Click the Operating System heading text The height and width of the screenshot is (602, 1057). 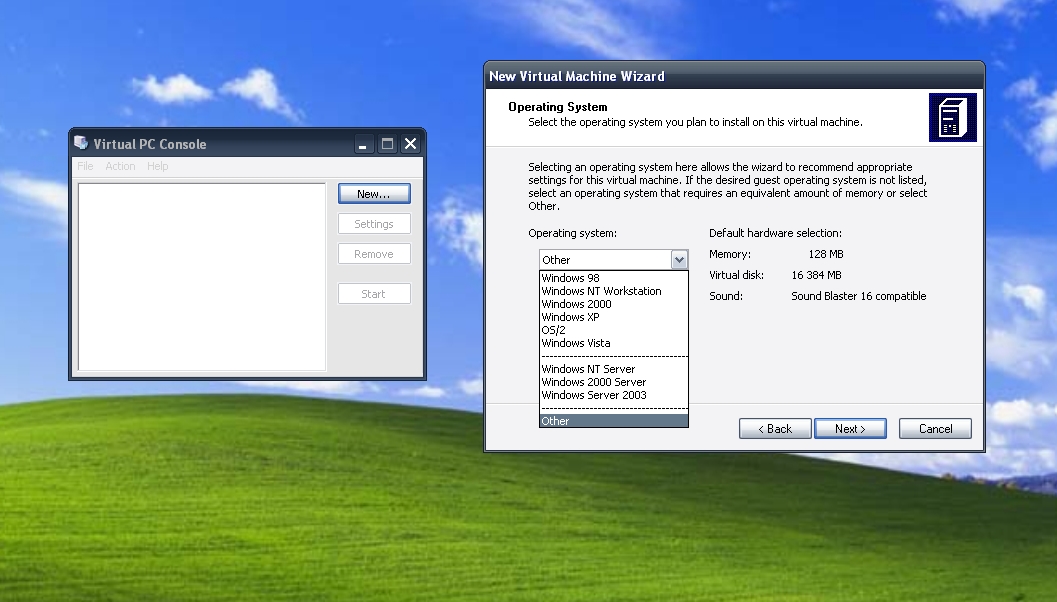(557, 107)
